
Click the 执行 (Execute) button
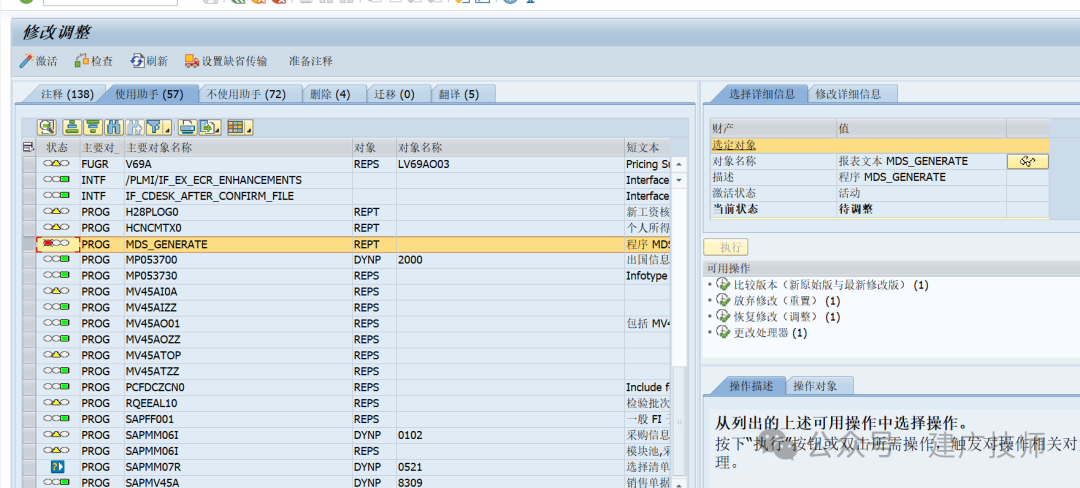click(x=725, y=248)
